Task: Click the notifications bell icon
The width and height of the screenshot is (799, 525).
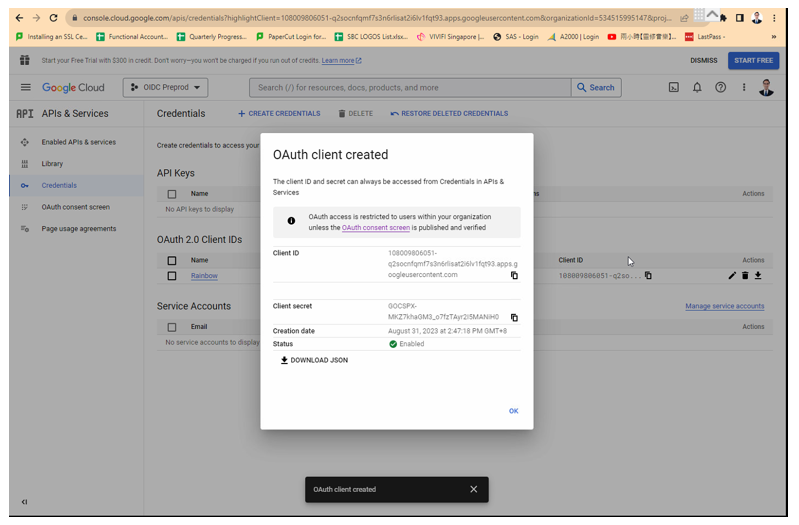Action: [697, 87]
